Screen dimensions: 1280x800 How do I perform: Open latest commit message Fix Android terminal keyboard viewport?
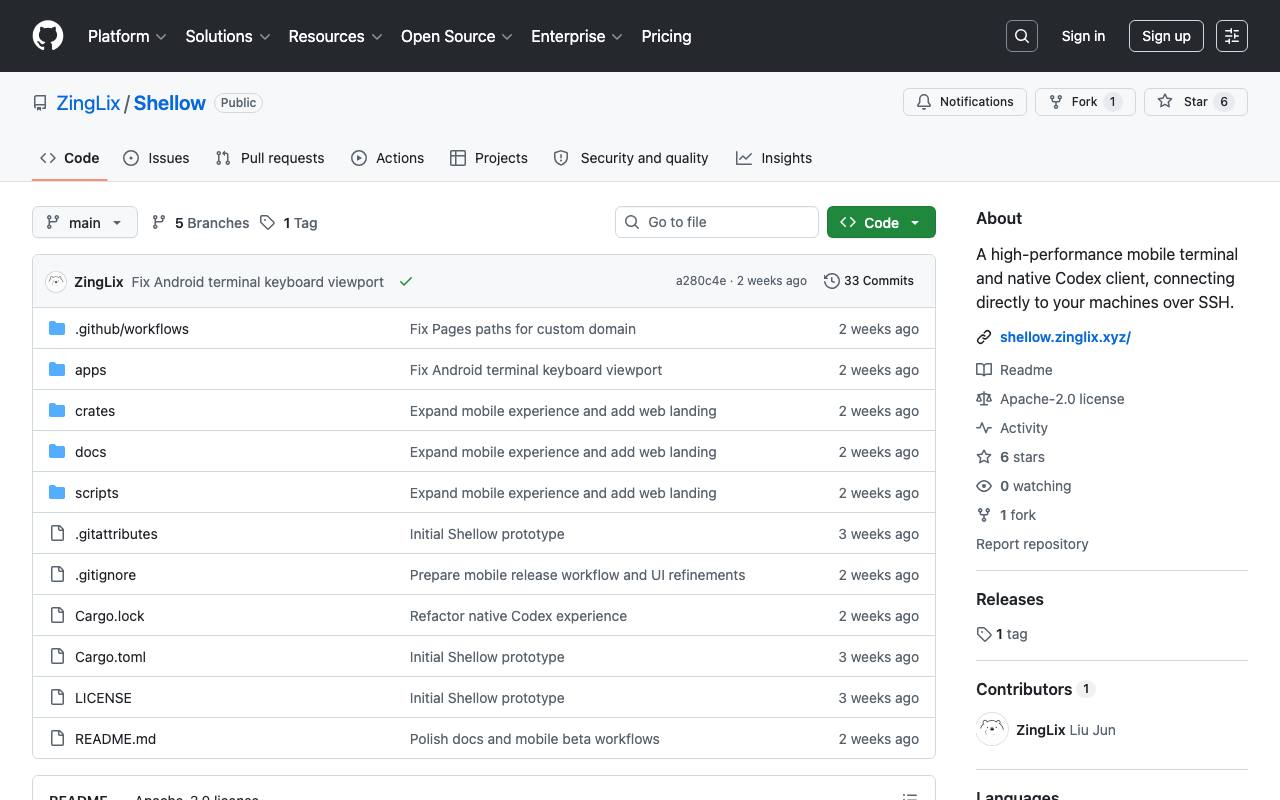click(258, 282)
